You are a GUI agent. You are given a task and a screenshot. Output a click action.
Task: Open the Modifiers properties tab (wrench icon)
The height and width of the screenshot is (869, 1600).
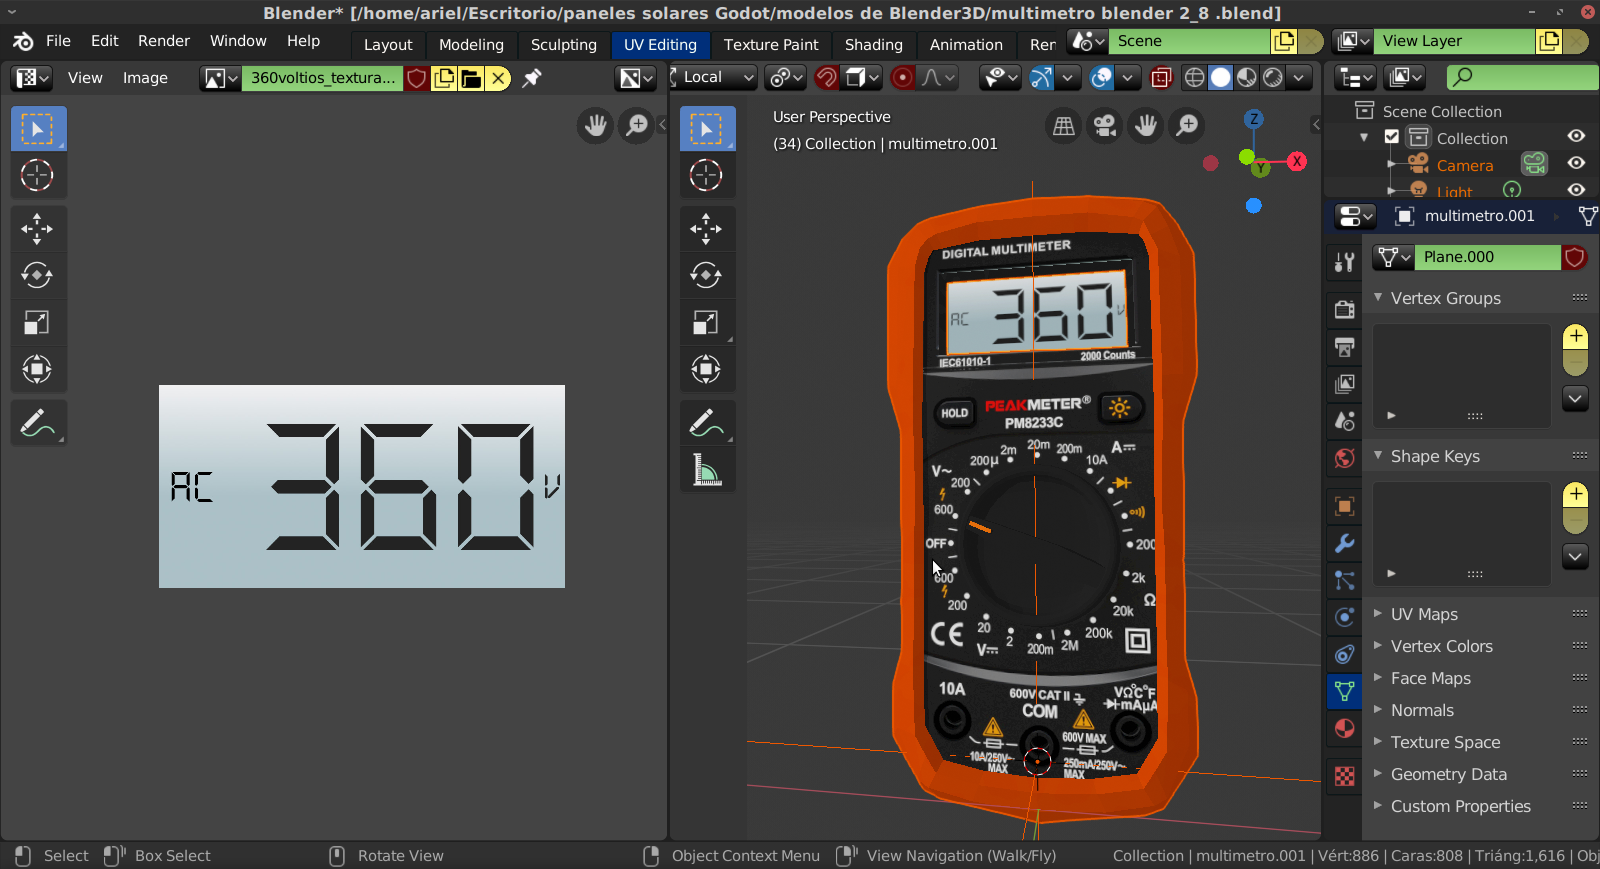[x=1345, y=543]
